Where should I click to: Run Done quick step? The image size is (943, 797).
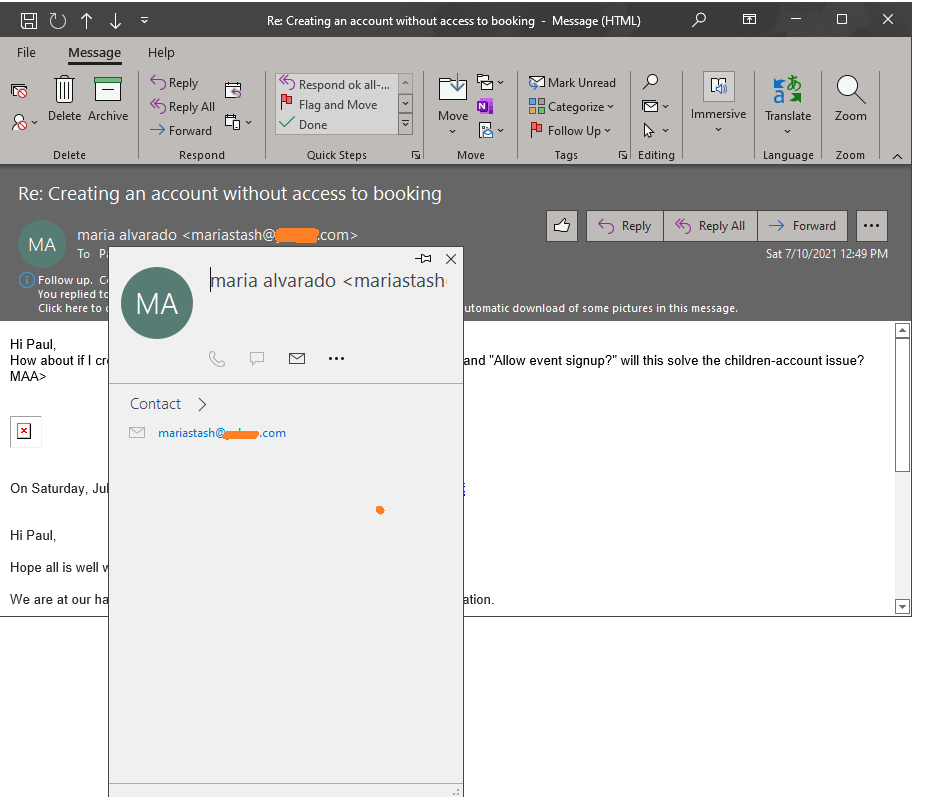coord(337,125)
